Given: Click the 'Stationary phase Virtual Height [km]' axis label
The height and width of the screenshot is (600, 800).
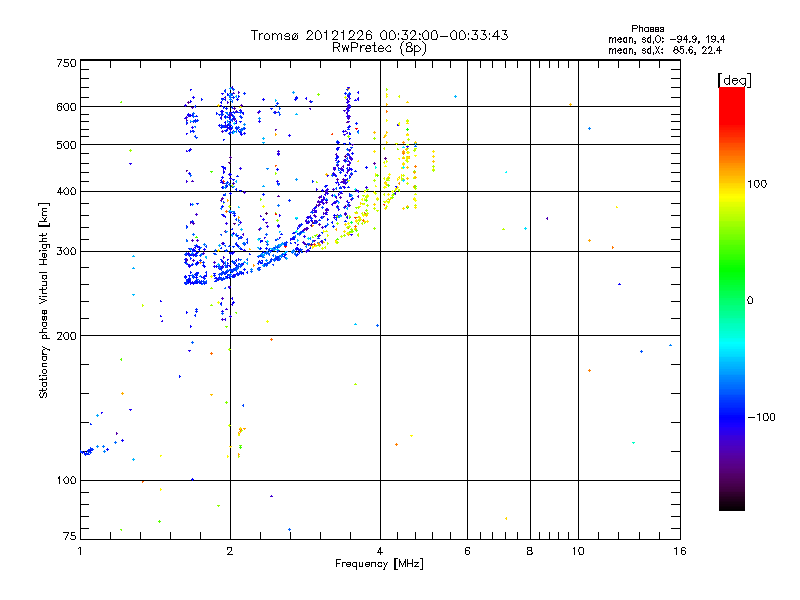Looking at the screenshot, I should click(x=44, y=300).
